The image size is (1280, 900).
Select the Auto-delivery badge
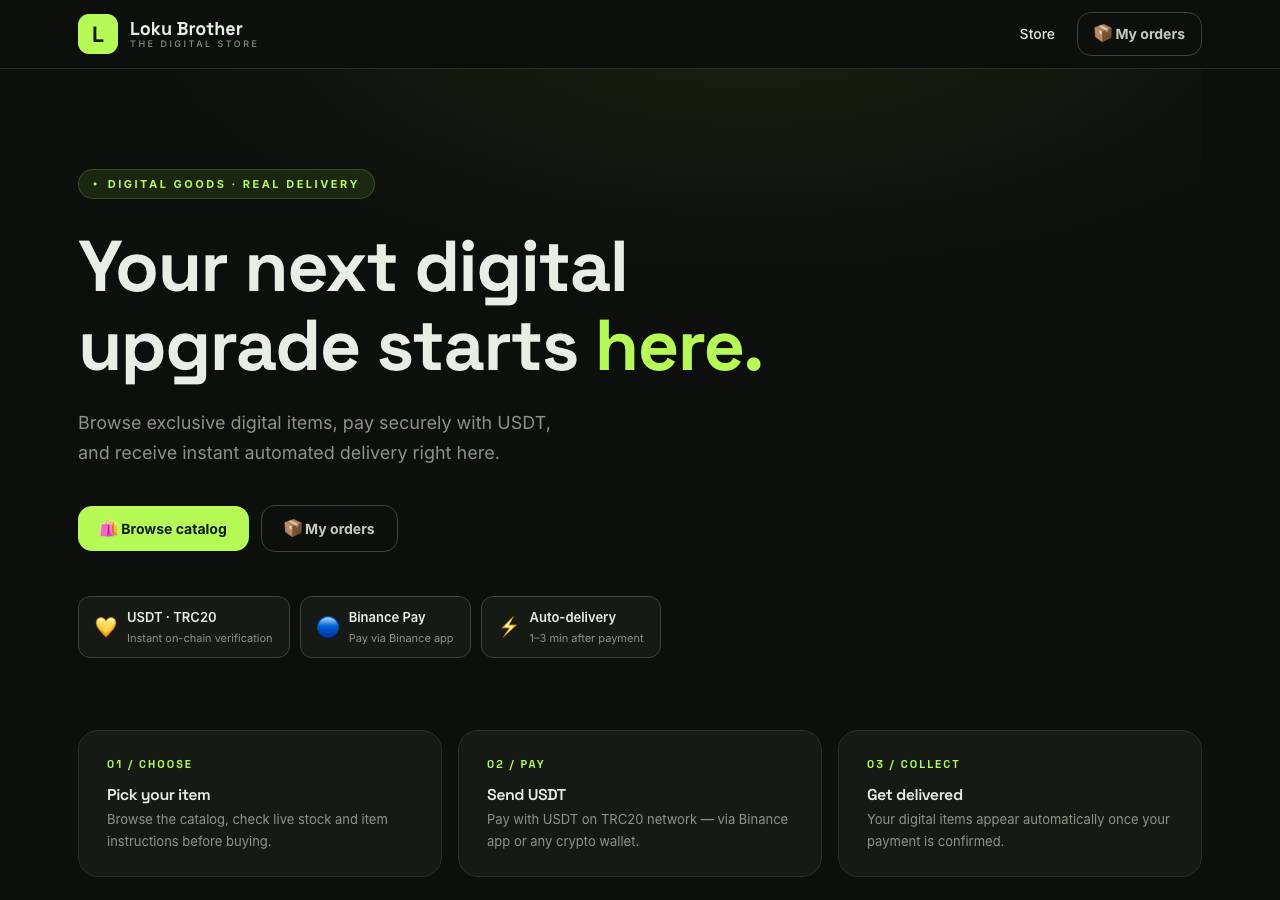pyautogui.click(x=571, y=627)
